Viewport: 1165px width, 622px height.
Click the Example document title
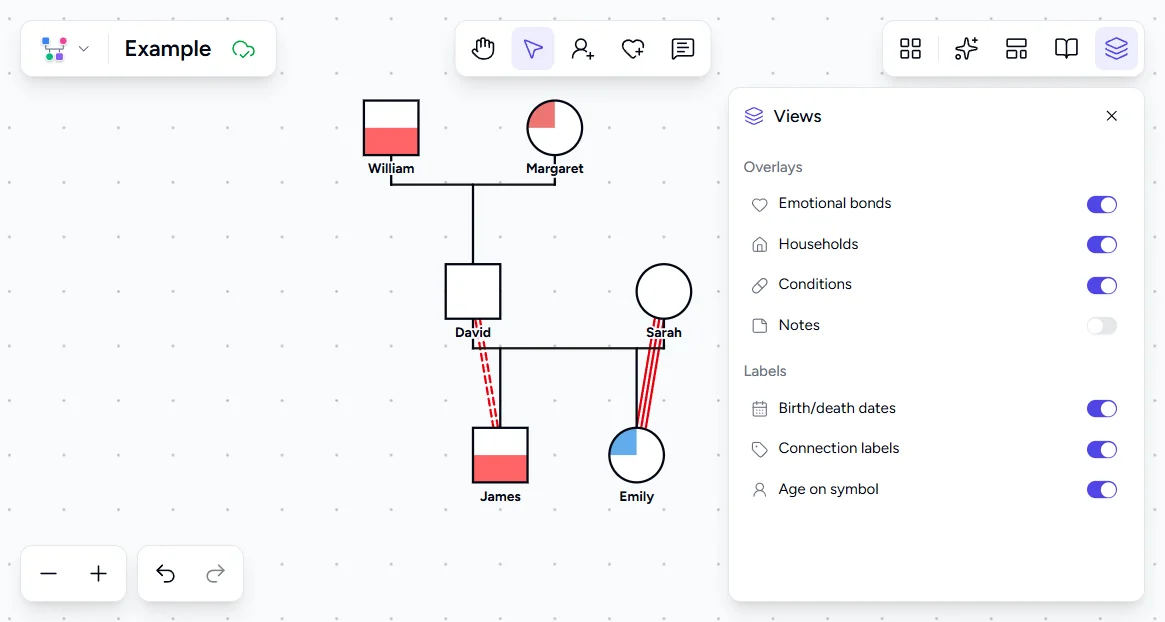point(168,49)
